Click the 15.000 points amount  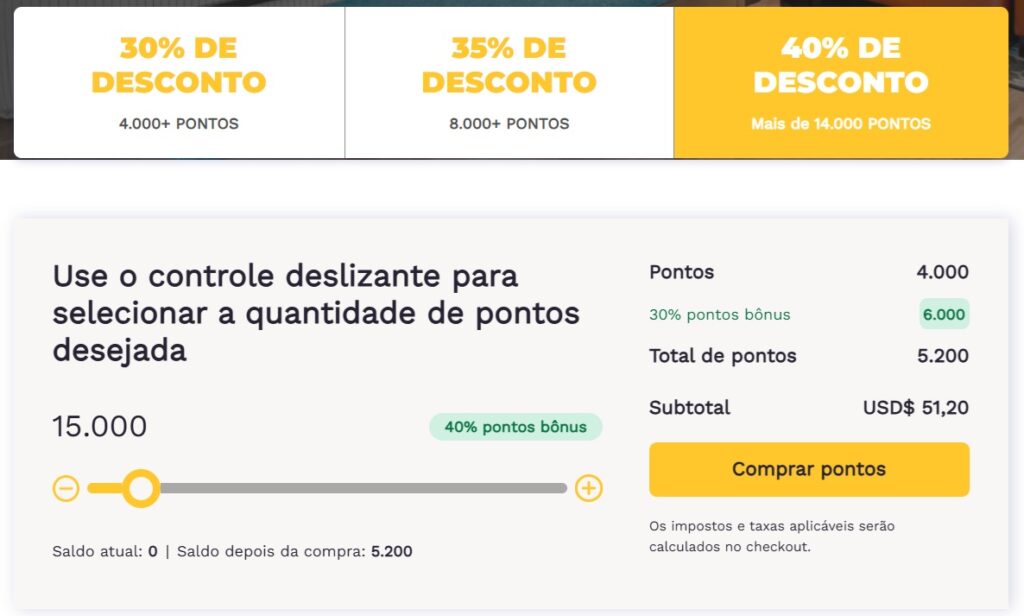100,427
